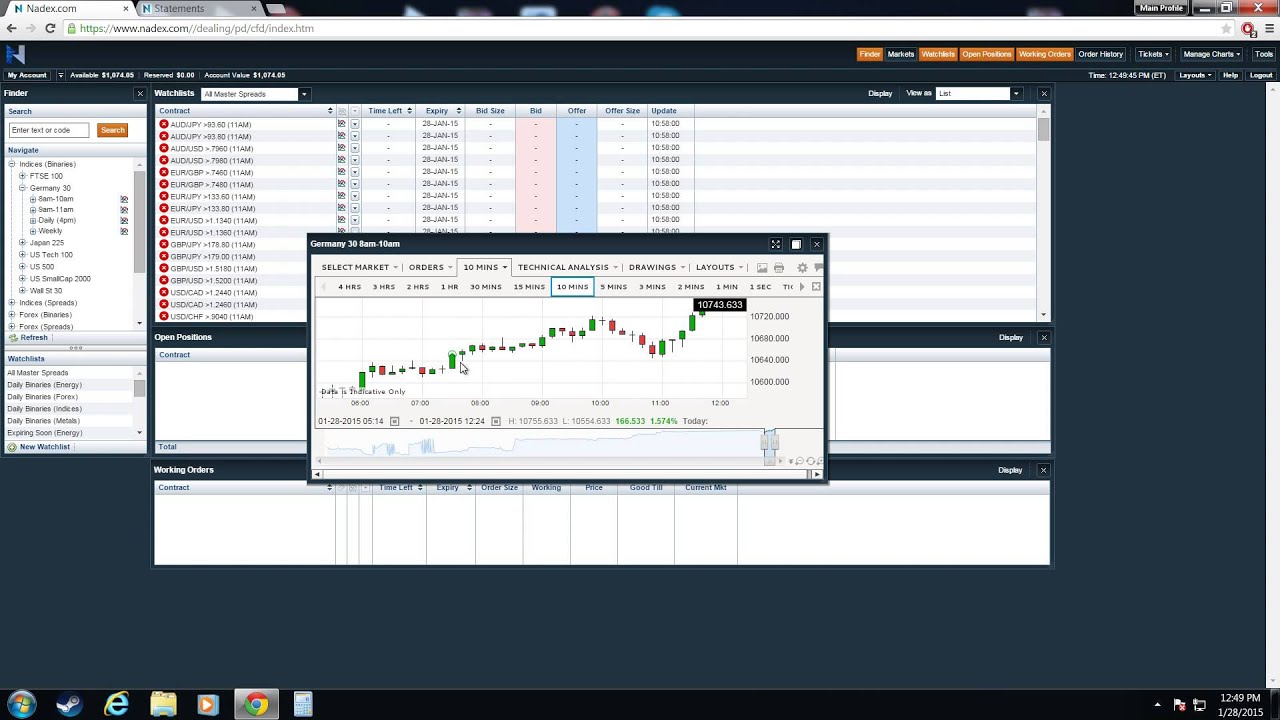
Task: Open the Layouts dropdown in header
Action: (x=1196, y=75)
